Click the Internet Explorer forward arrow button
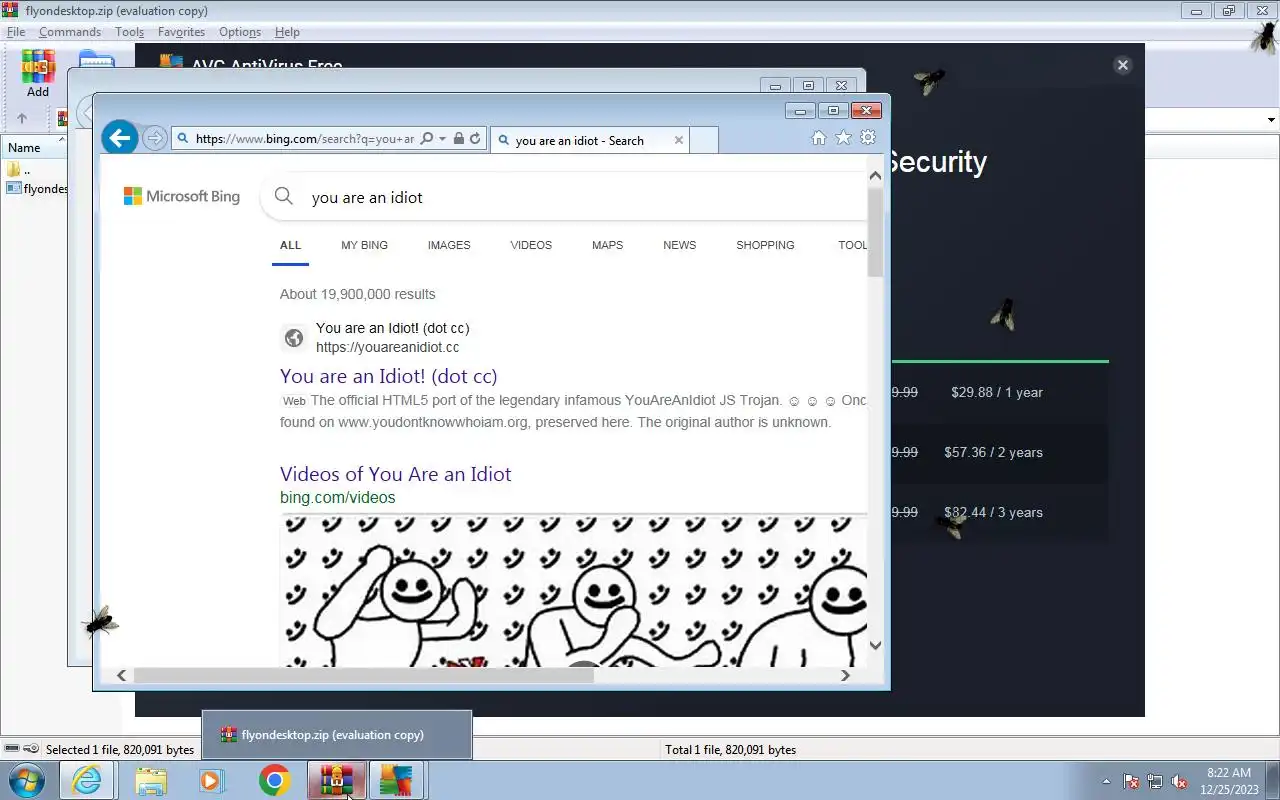1280x800 pixels. [x=154, y=138]
